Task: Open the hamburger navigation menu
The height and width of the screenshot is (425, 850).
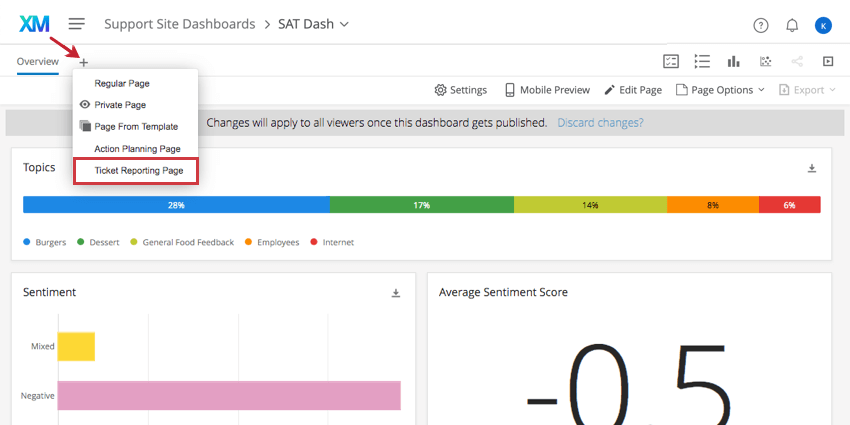Action: click(x=76, y=23)
